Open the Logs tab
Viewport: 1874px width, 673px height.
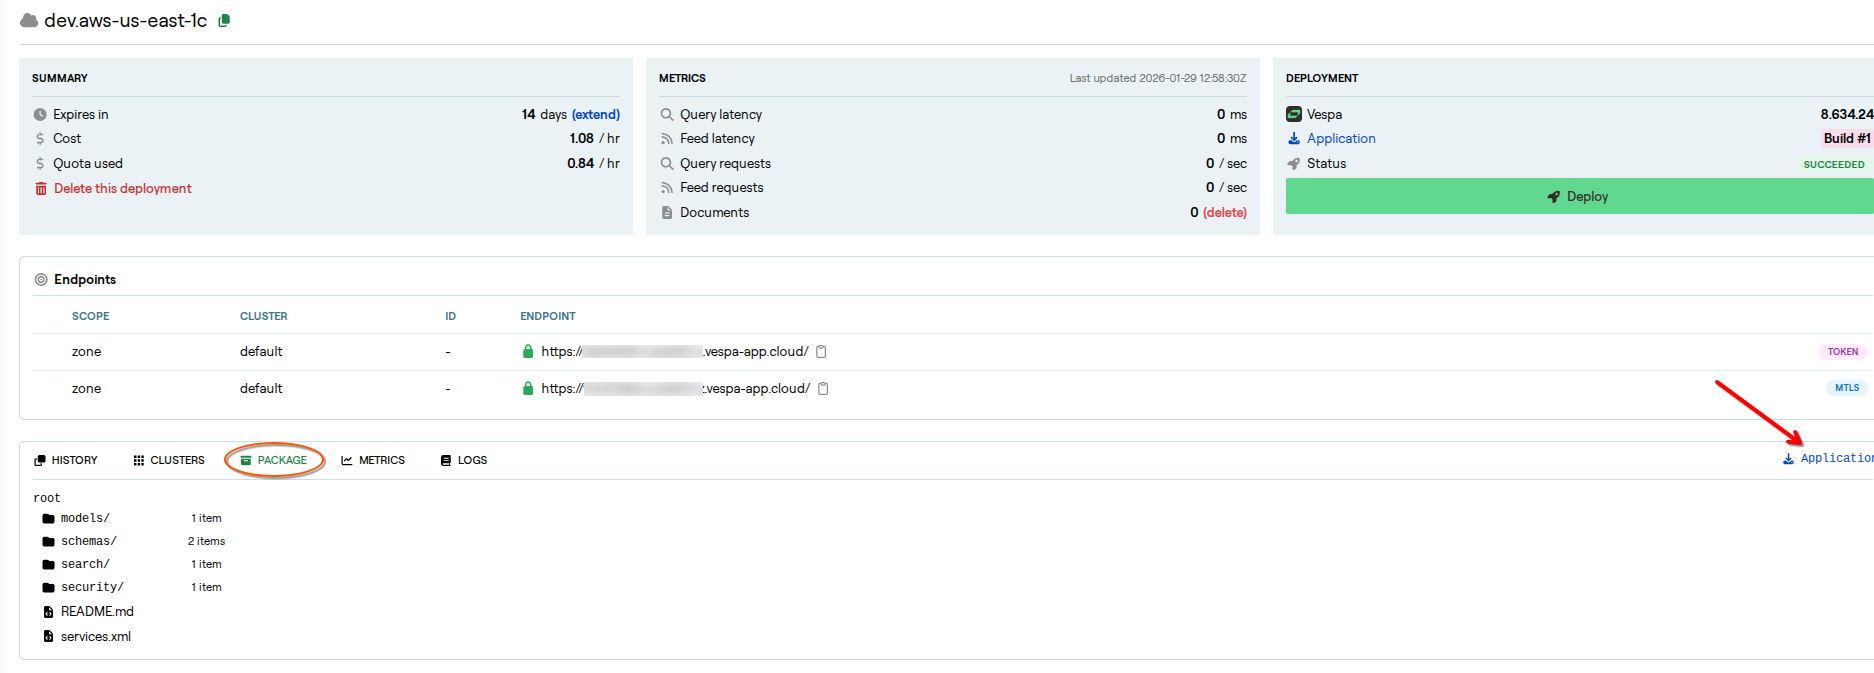[464, 461]
